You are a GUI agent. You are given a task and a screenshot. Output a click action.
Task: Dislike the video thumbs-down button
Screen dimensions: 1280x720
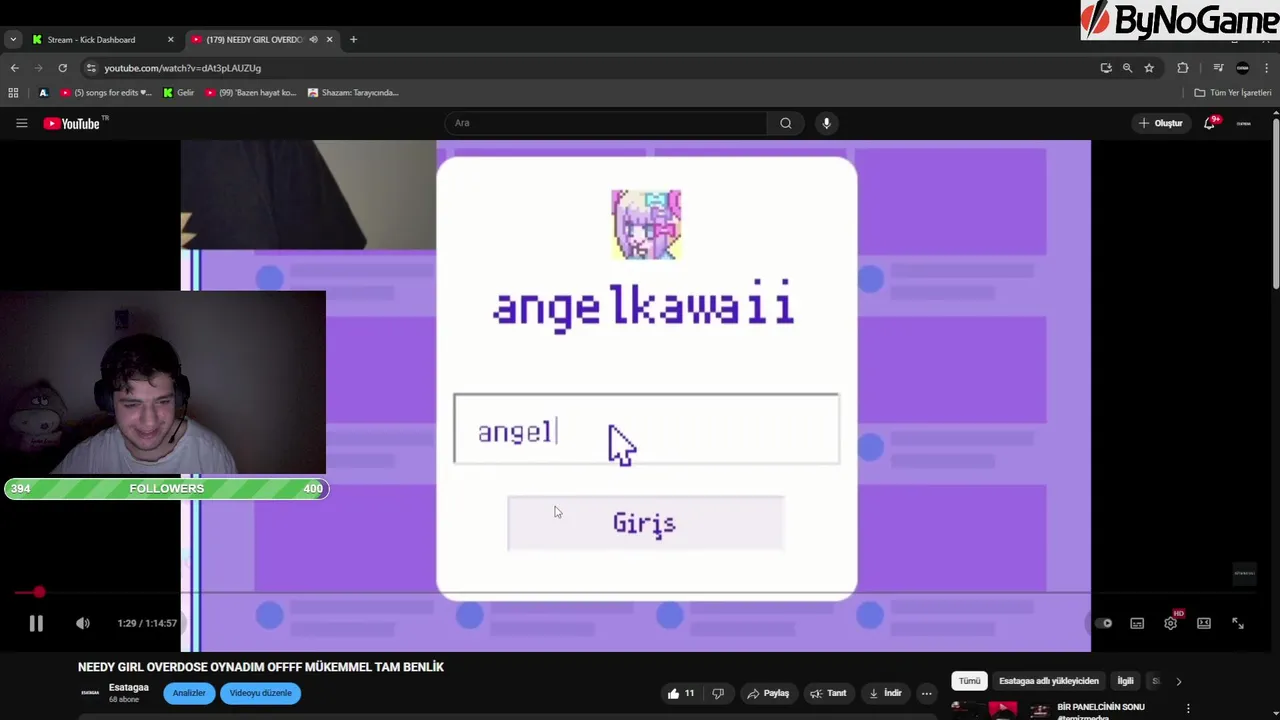click(x=718, y=693)
